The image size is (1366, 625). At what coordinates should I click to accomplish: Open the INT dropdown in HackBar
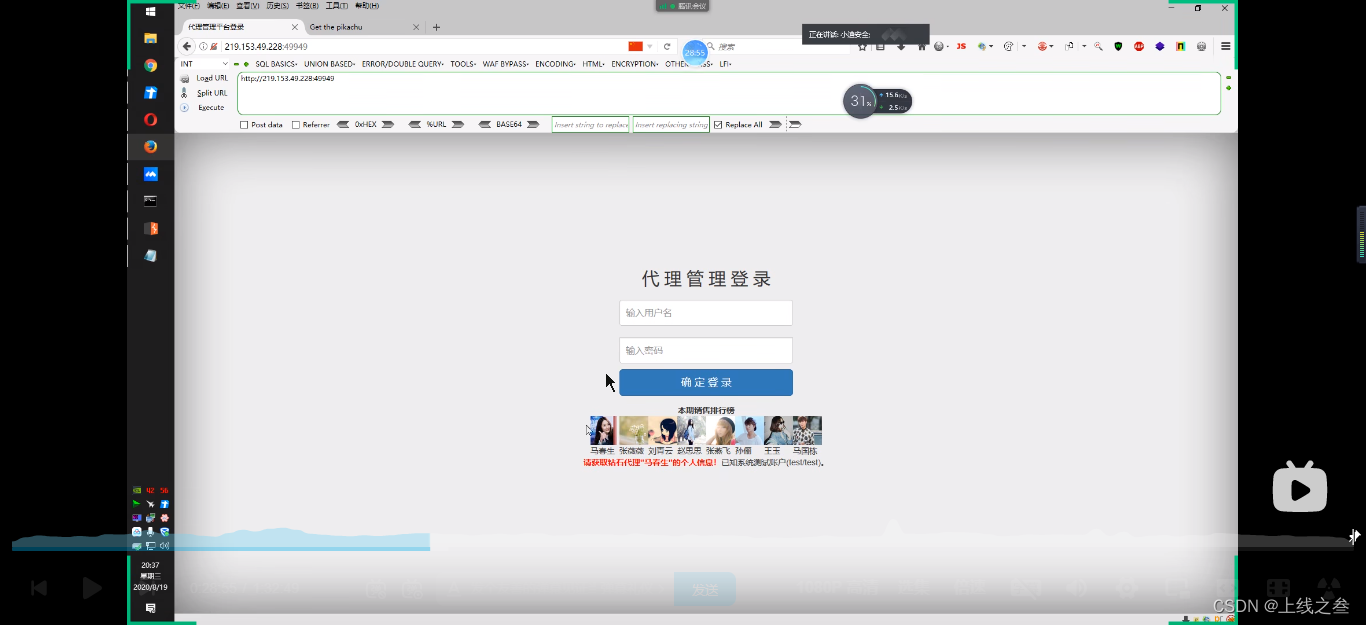click(203, 64)
